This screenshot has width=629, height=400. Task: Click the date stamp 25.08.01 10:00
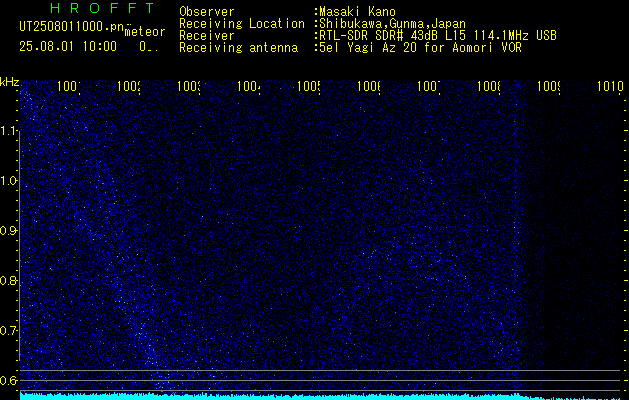tap(68, 47)
